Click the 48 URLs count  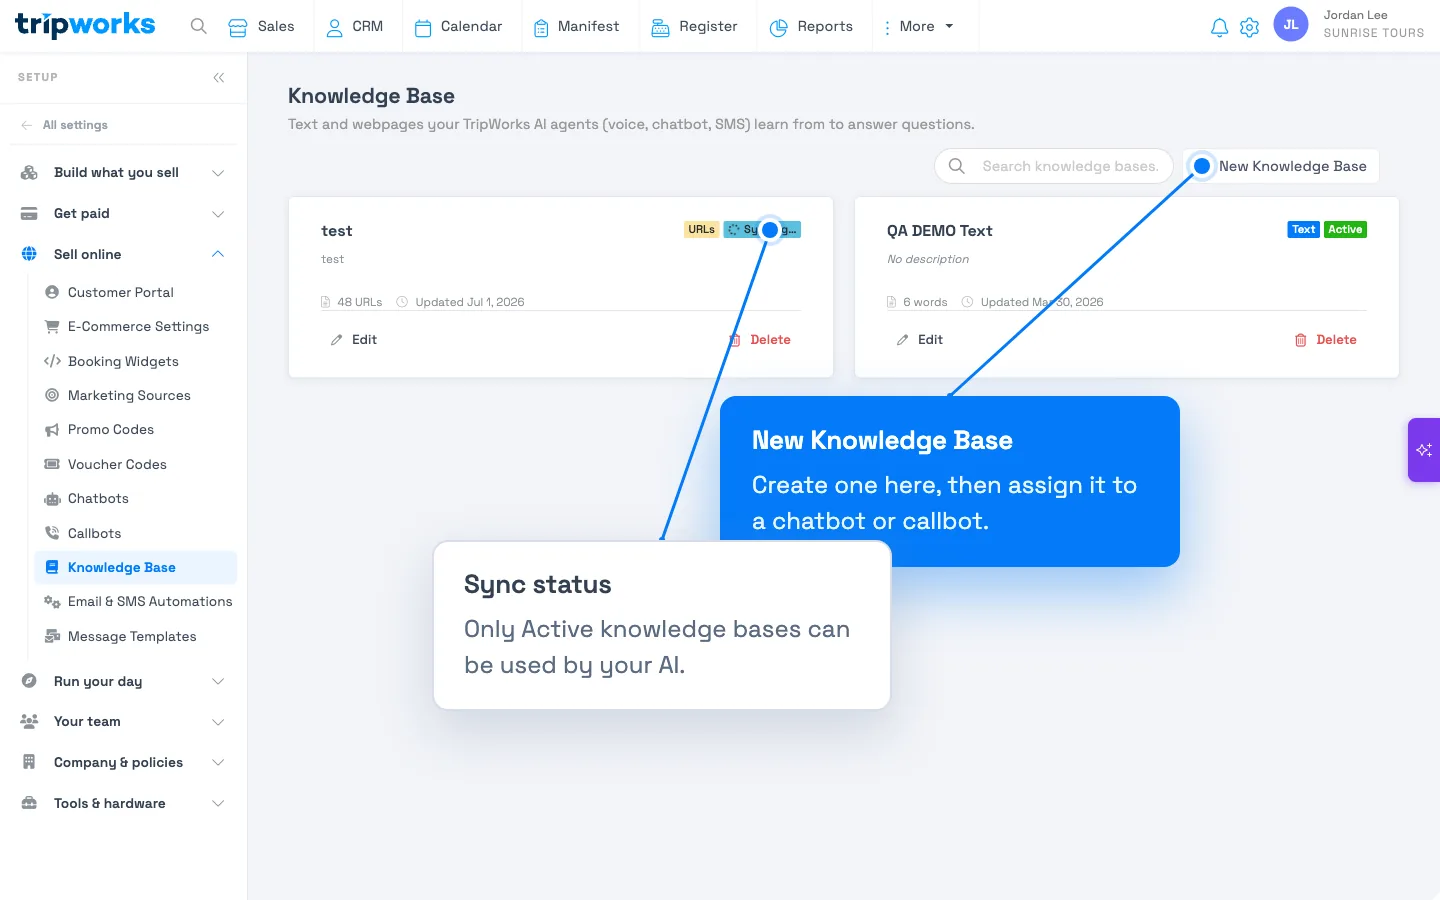351,302
